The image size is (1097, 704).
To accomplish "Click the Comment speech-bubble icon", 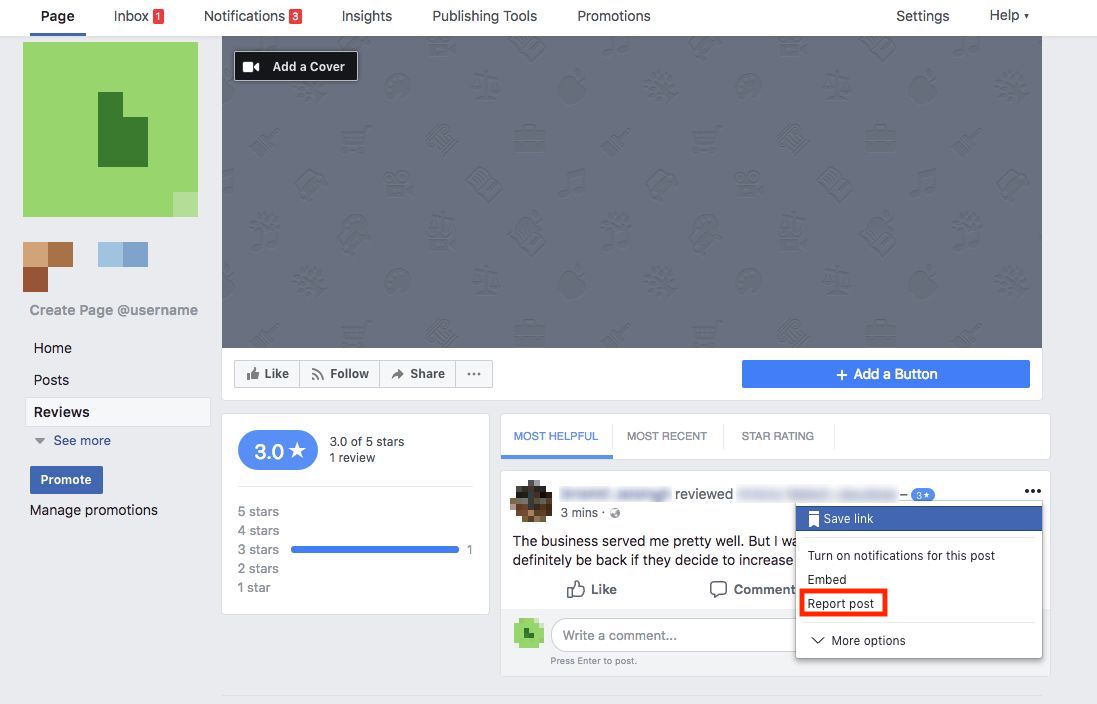I will pos(719,590).
